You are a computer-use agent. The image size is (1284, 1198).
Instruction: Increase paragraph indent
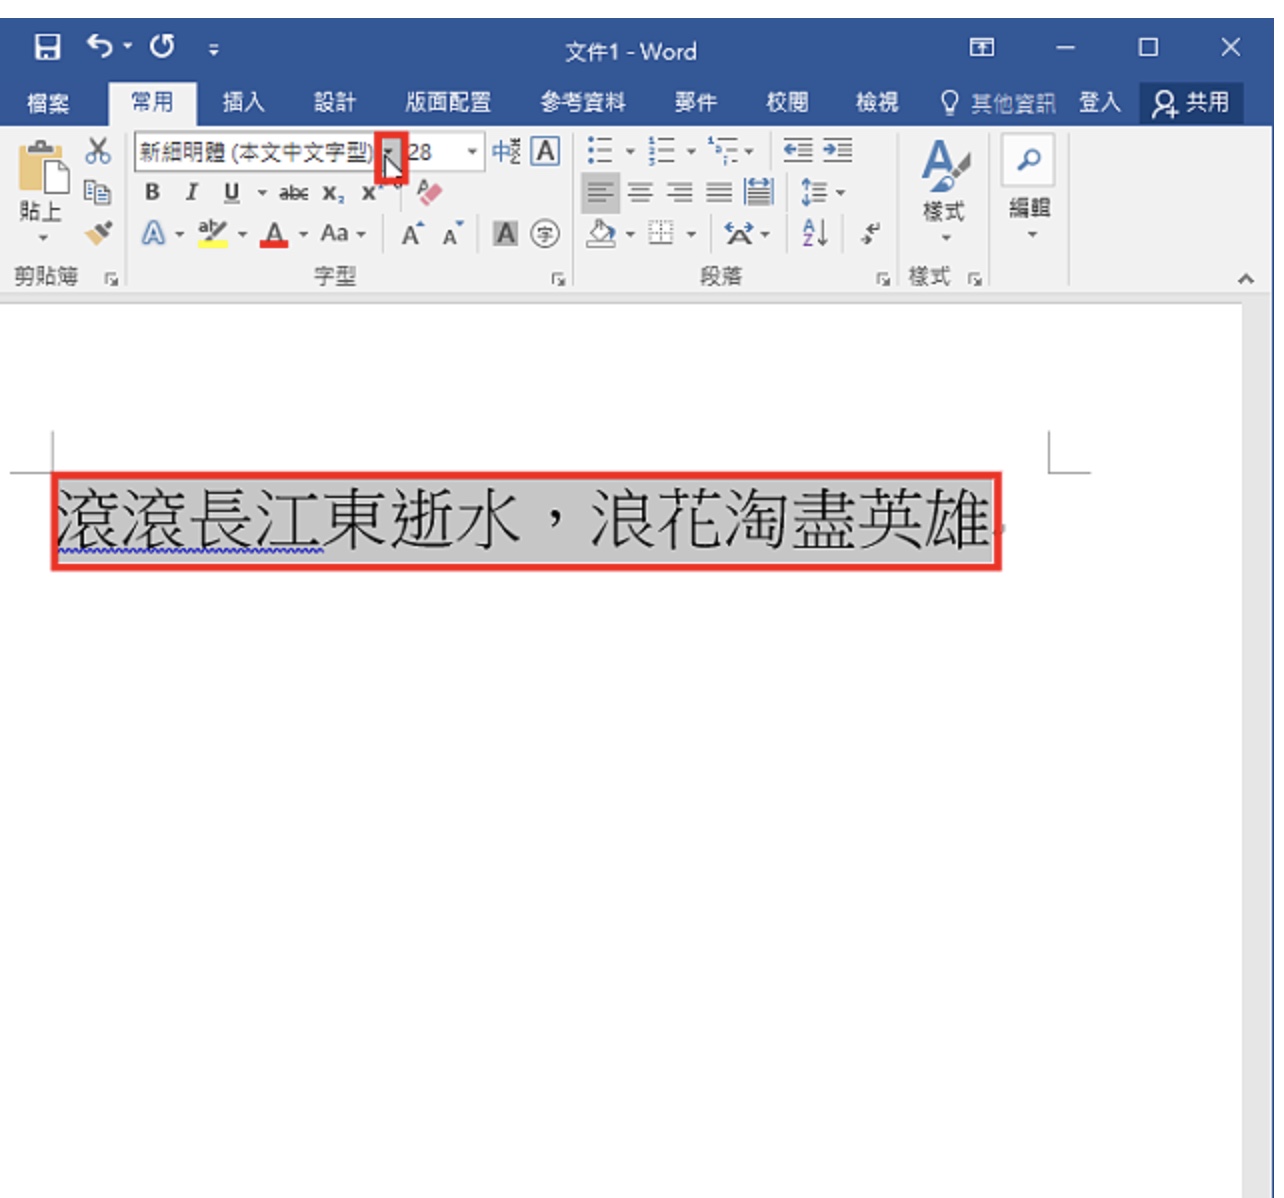(838, 151)
